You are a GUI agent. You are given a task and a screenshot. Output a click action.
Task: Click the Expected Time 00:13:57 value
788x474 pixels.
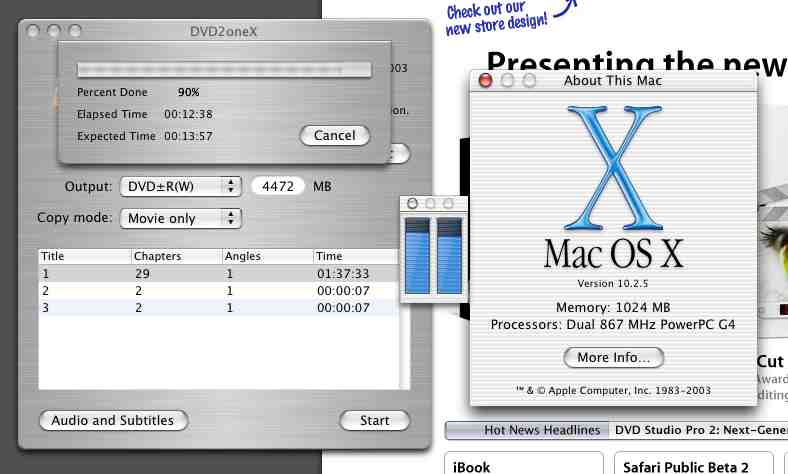188,136
